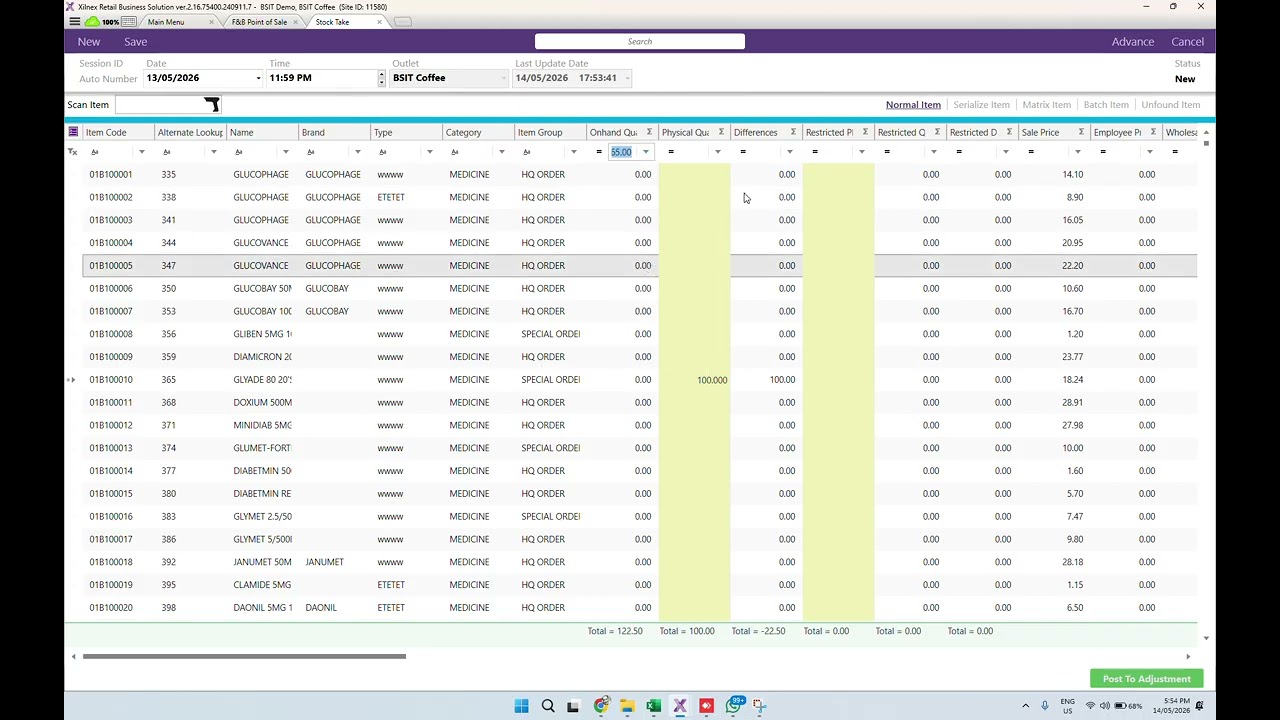Select the Batch Item tab

(1106, 104)
